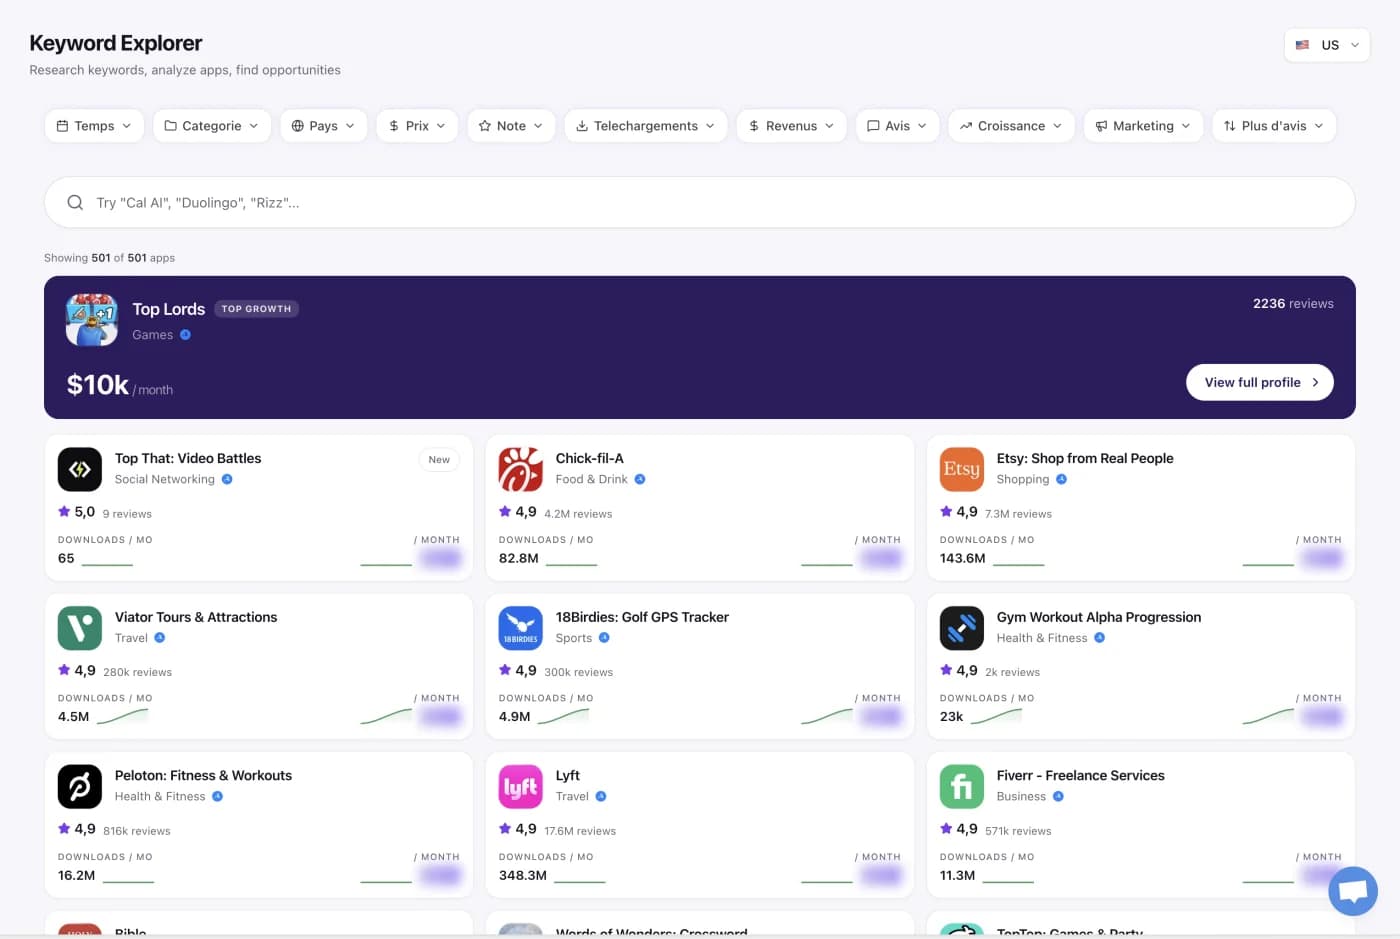Open the live chat bubble icon

[x=1353, y=891]
